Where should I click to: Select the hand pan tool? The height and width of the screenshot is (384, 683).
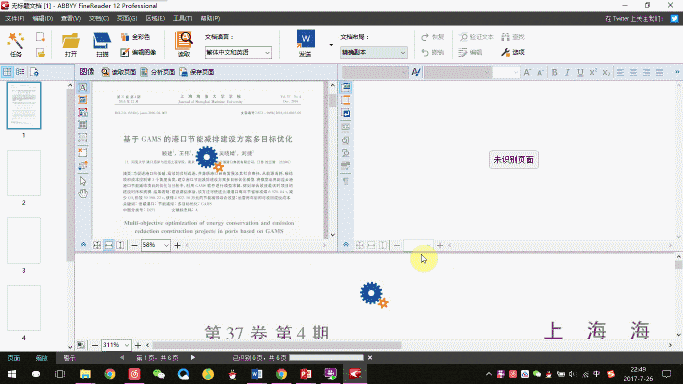tap(83, 193)
